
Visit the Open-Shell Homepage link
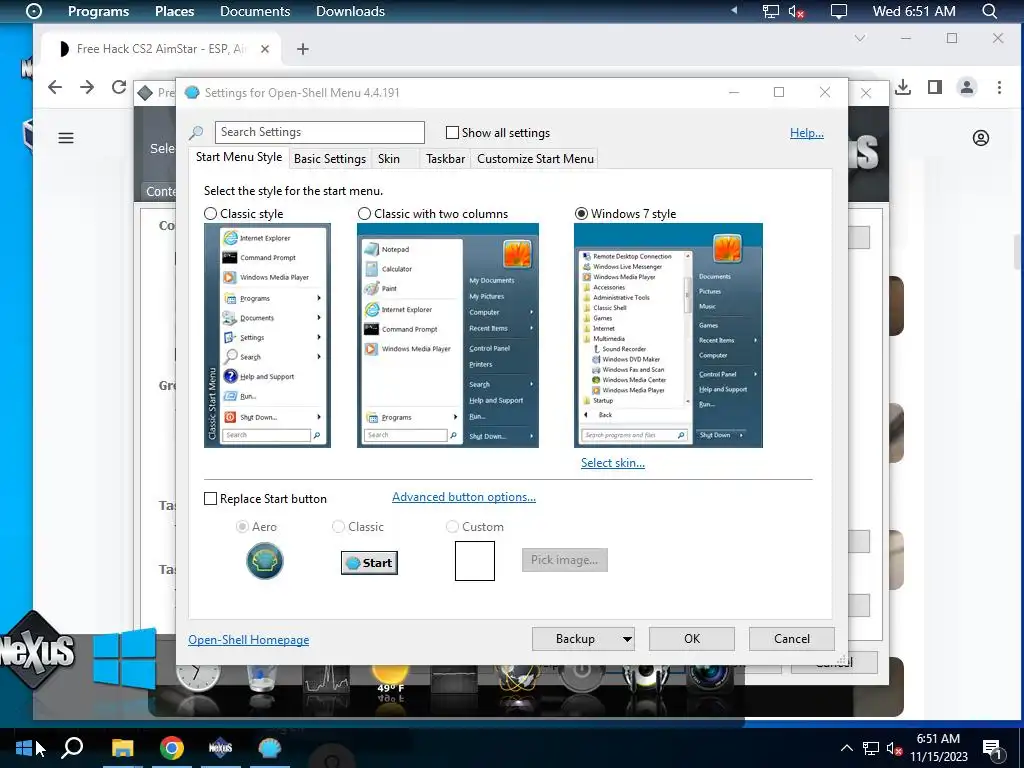(249, 640)
